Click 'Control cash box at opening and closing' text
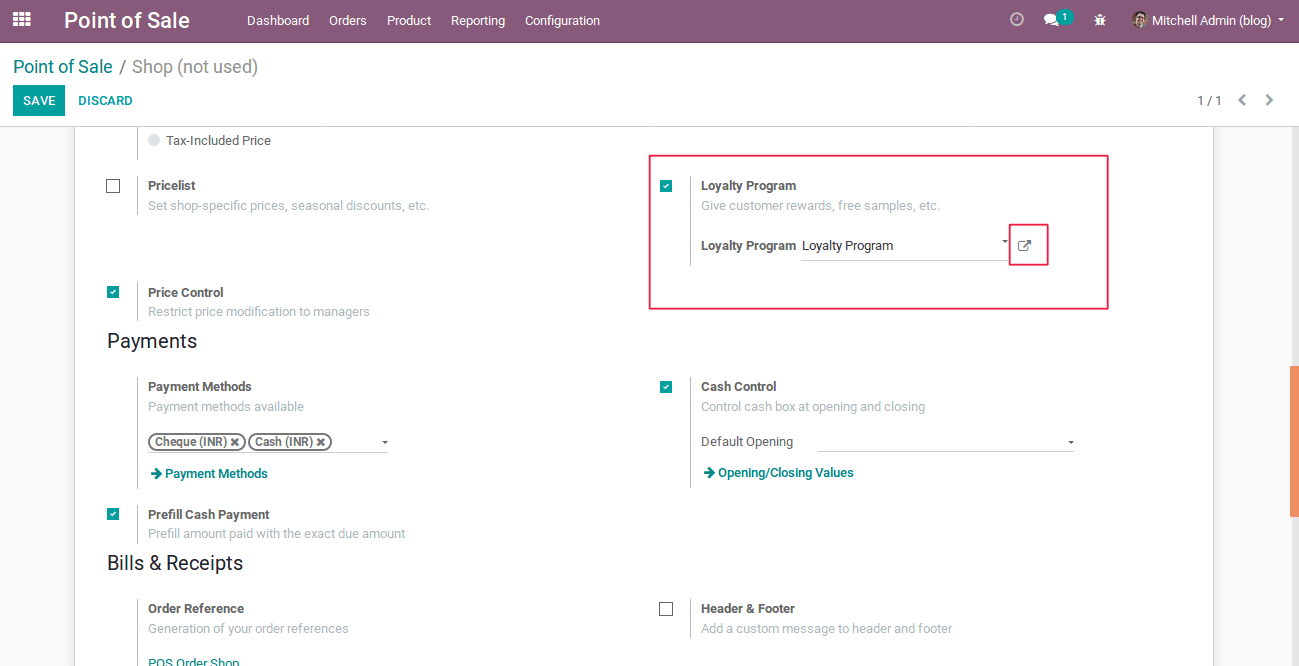The width and height of the screenshot is (1299, 666). 813,407
